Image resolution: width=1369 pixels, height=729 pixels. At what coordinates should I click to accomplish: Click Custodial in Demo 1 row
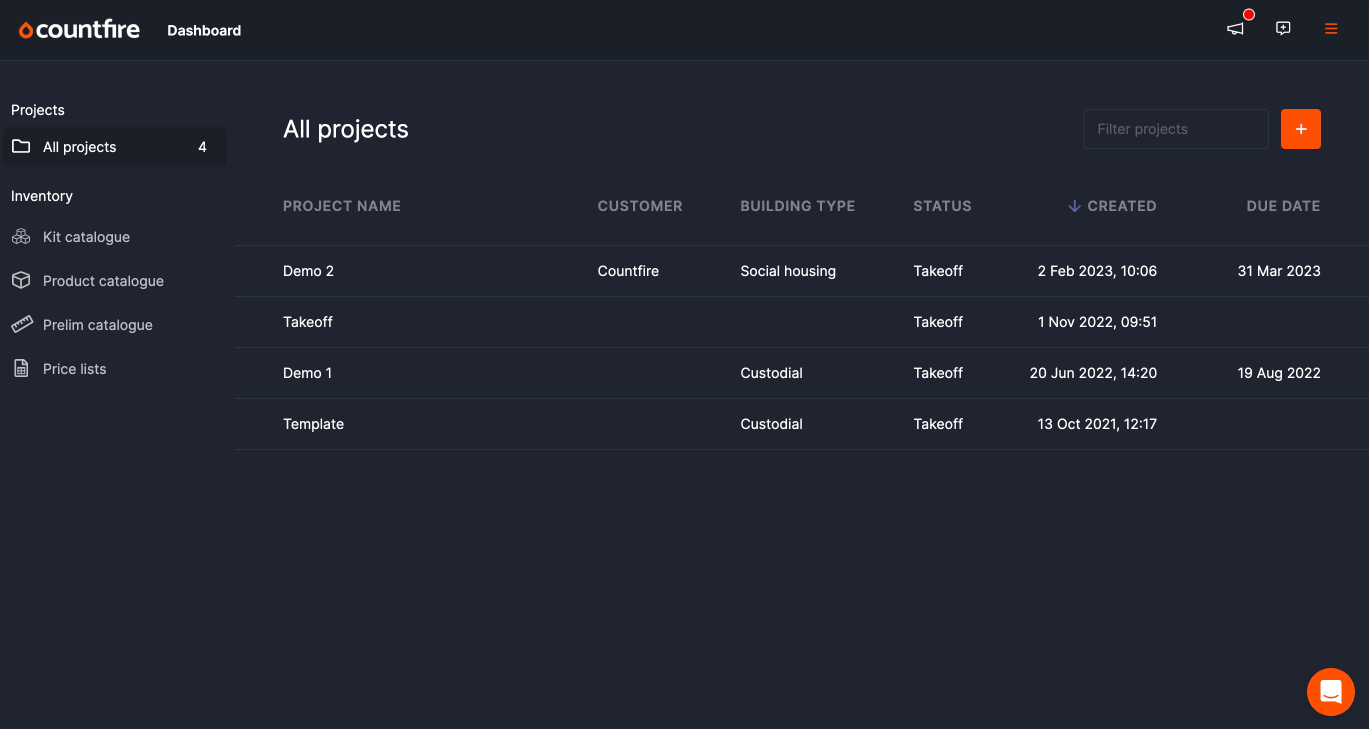[x=771, y=373]
